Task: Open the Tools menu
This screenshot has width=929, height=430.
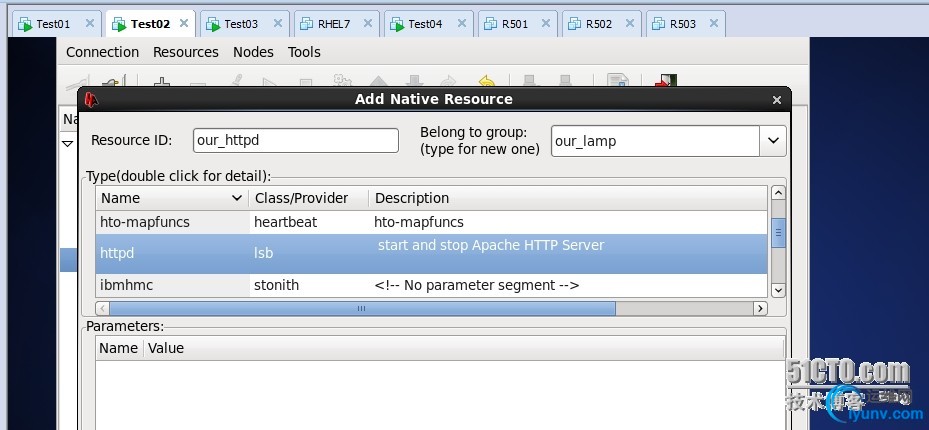Action: 304,52
